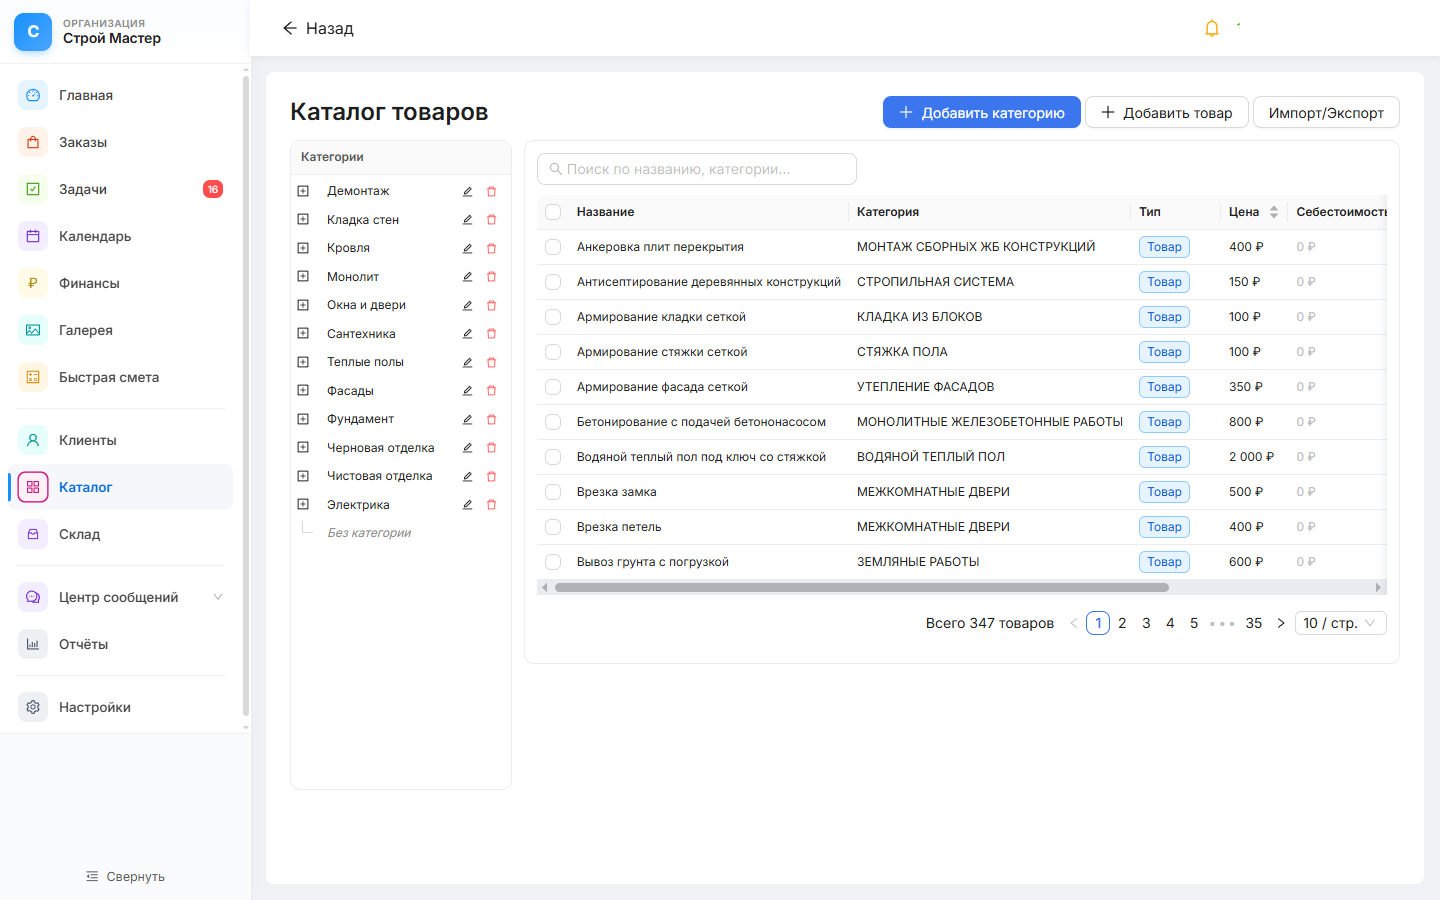The image size is (1440, 900).
Task: Toggle the select-all checkbox in table header
Action: 553,212
